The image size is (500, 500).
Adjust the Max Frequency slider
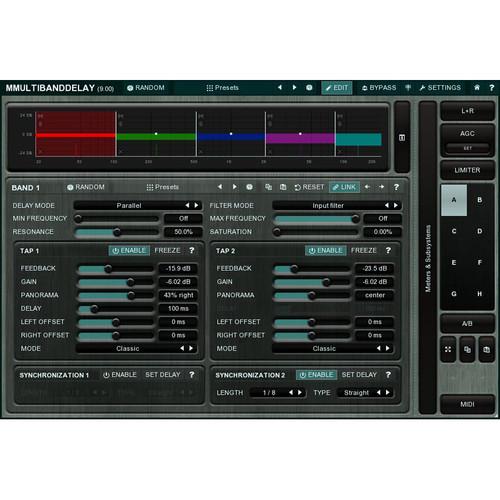(316, 219)
